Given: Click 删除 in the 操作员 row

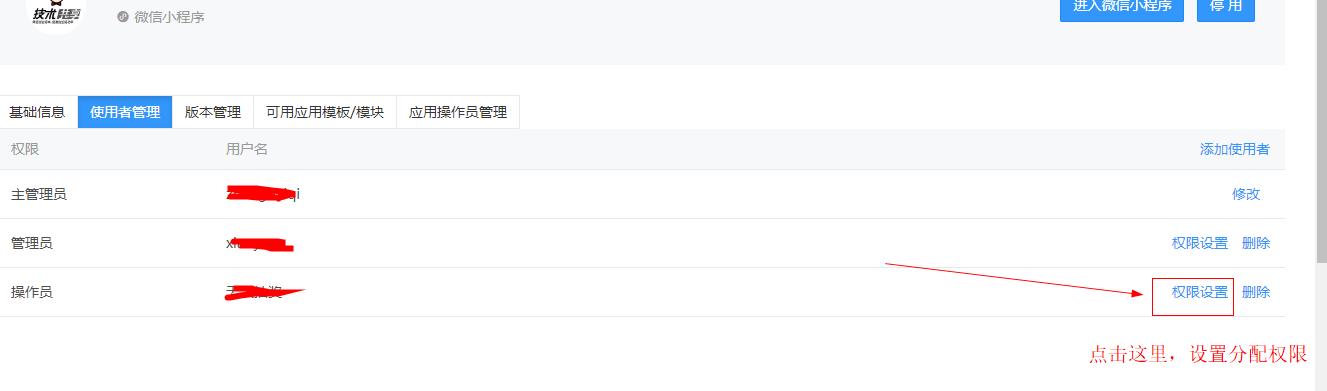Looking at the screenshot, I should pos(1256,292).
